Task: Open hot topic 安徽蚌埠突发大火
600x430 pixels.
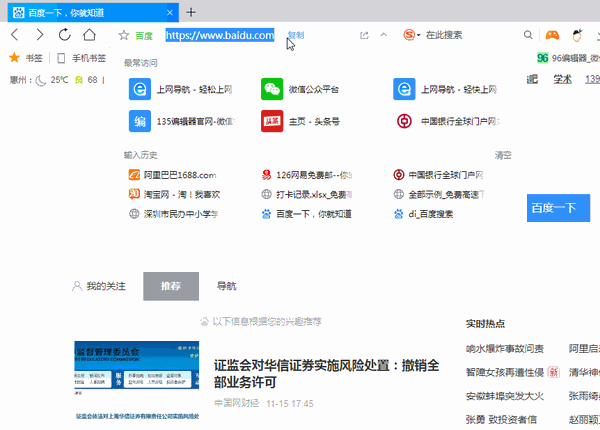Action: coord(505,396)
